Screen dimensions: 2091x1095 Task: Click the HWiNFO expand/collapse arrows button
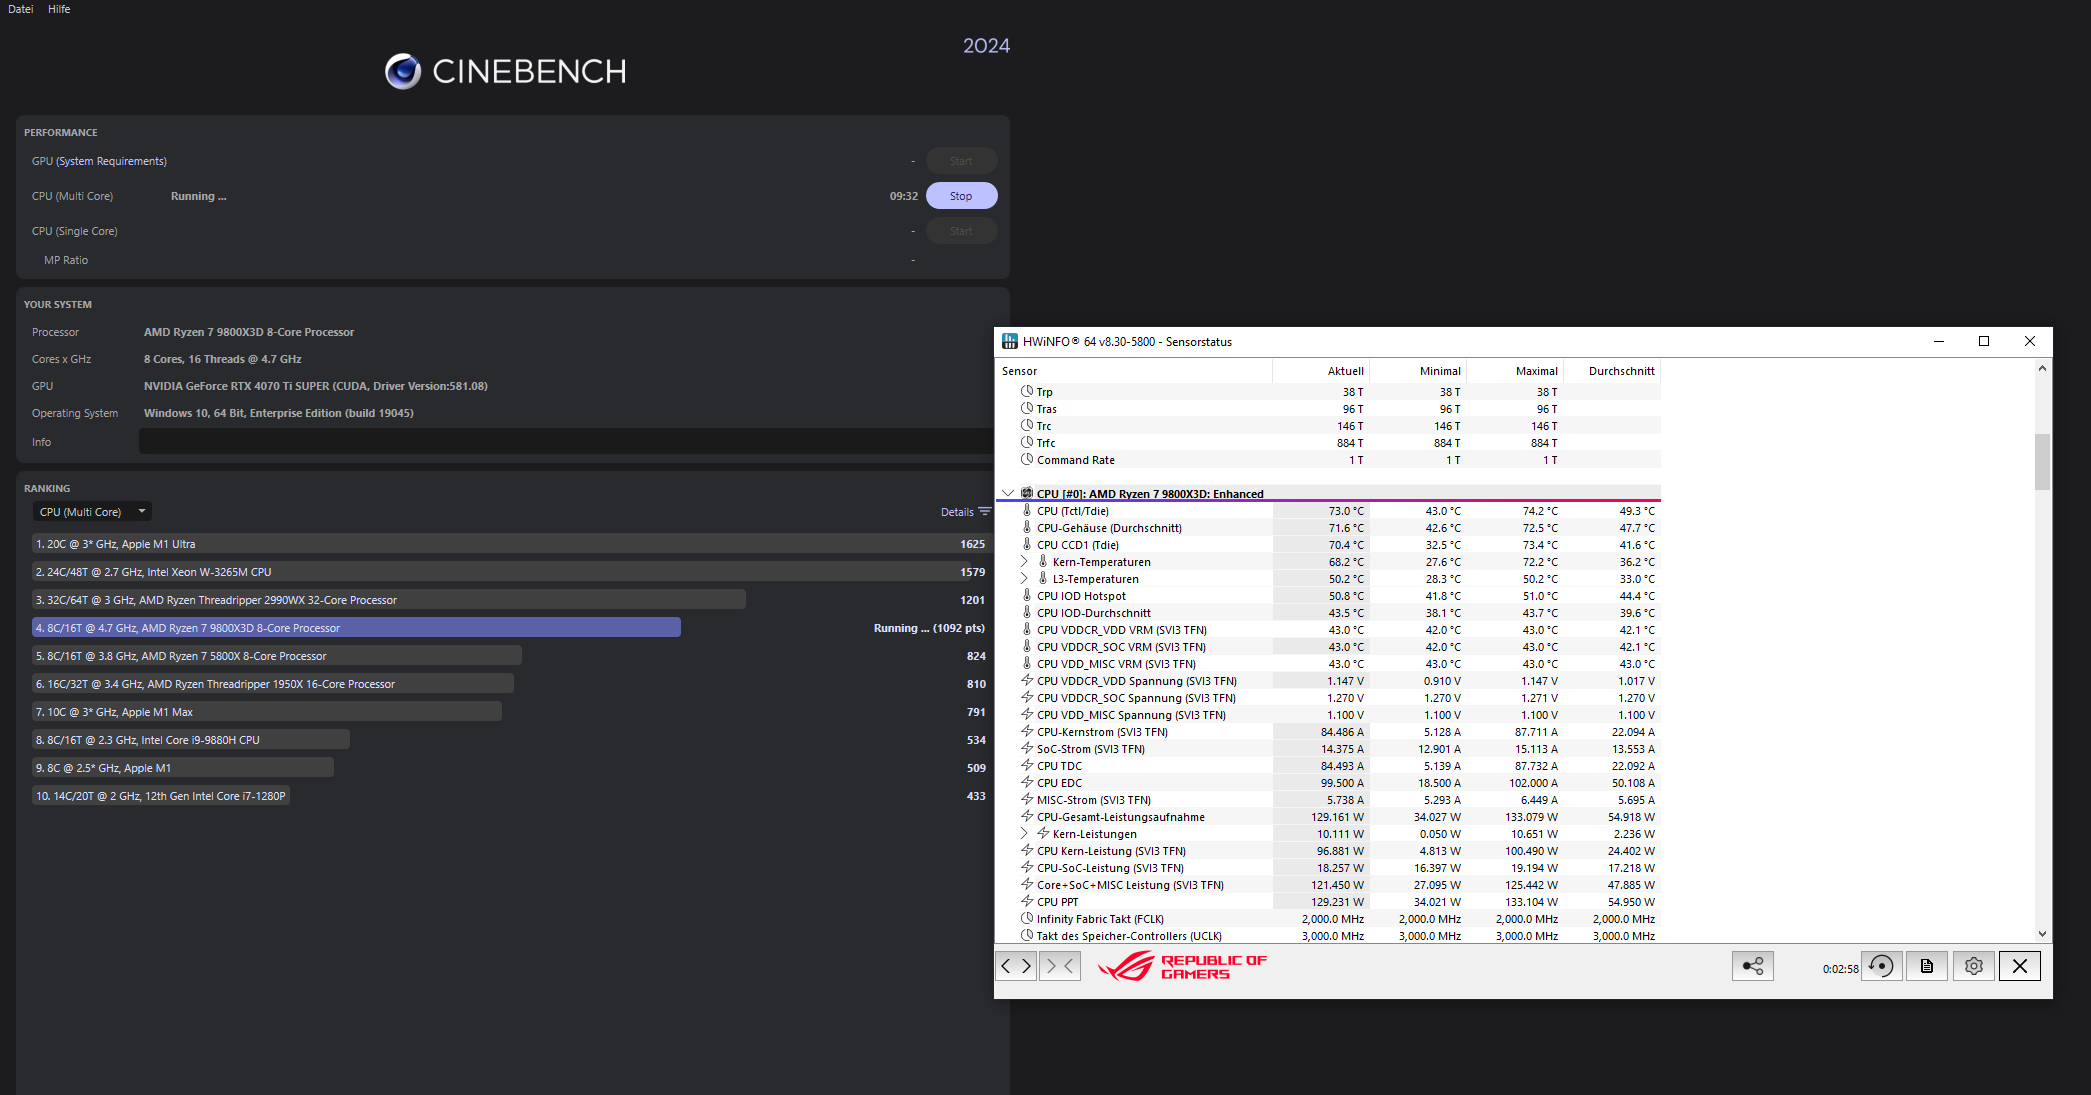click(1016, 966)
